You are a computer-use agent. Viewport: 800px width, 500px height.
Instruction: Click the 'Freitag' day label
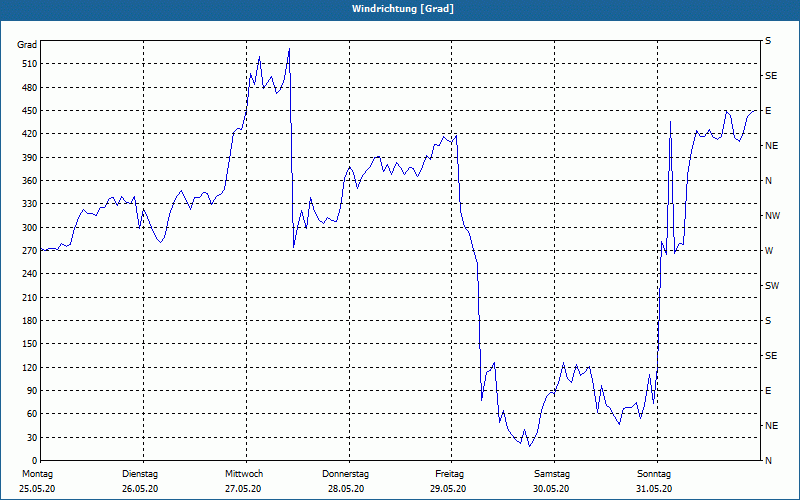pos(449,474)
